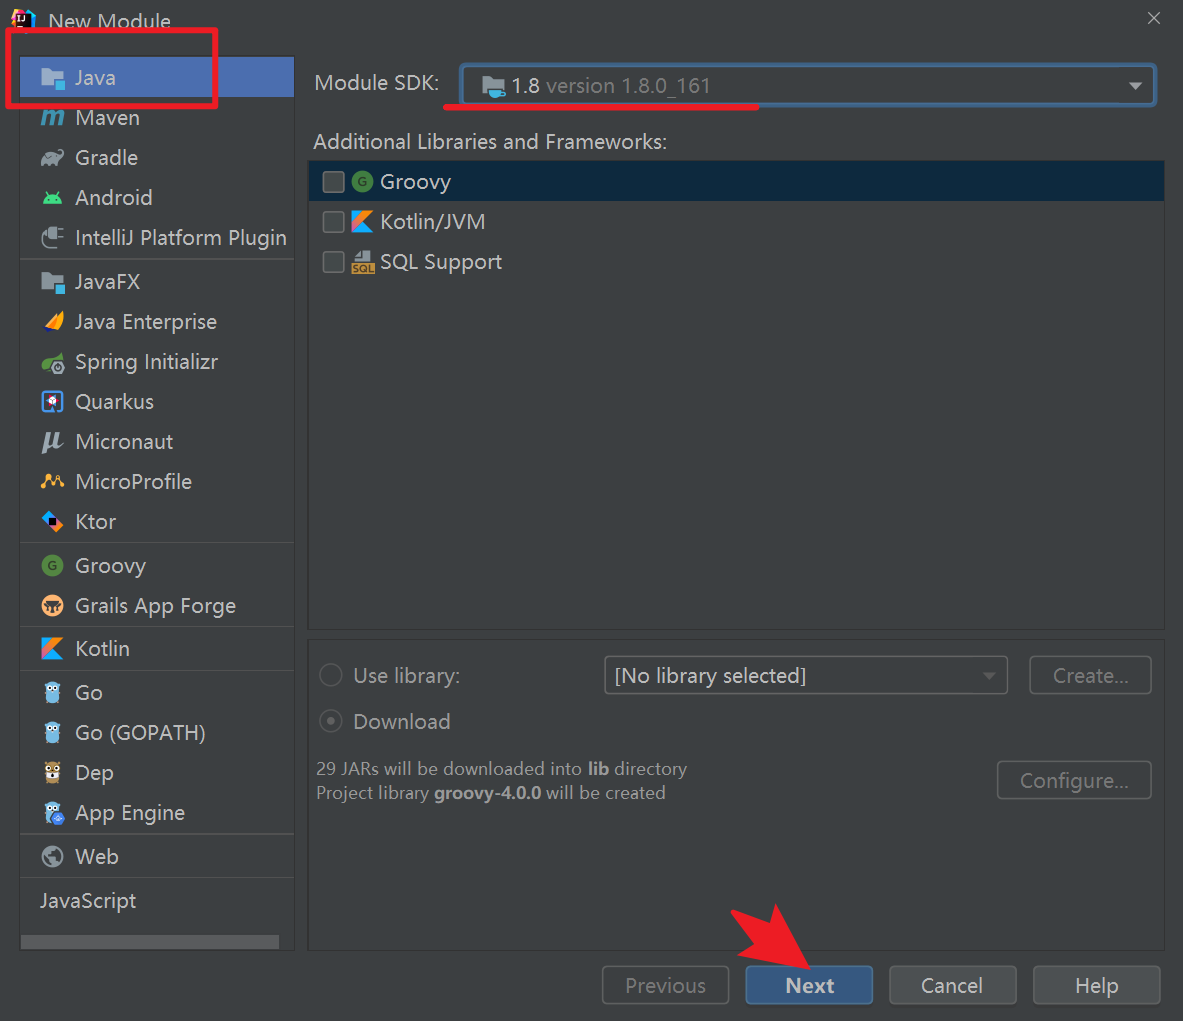This screenshot has height=1021, width=1183.
Task: Select JavaScript category in list
Action: 158,900
